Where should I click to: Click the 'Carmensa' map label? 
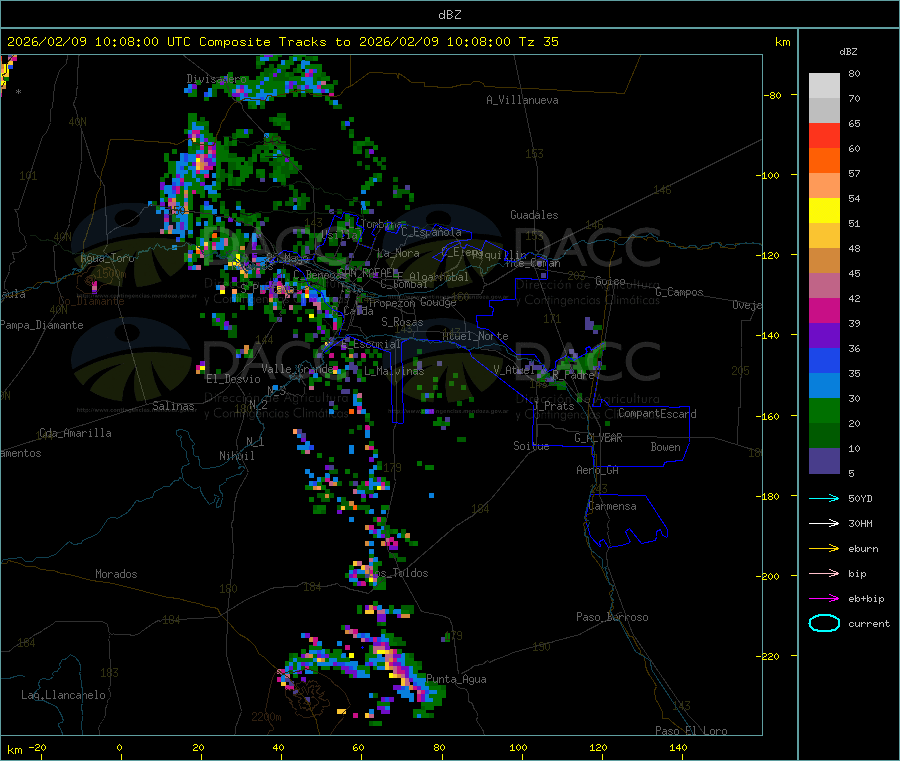pyautogui.click(x=612, y=506)
